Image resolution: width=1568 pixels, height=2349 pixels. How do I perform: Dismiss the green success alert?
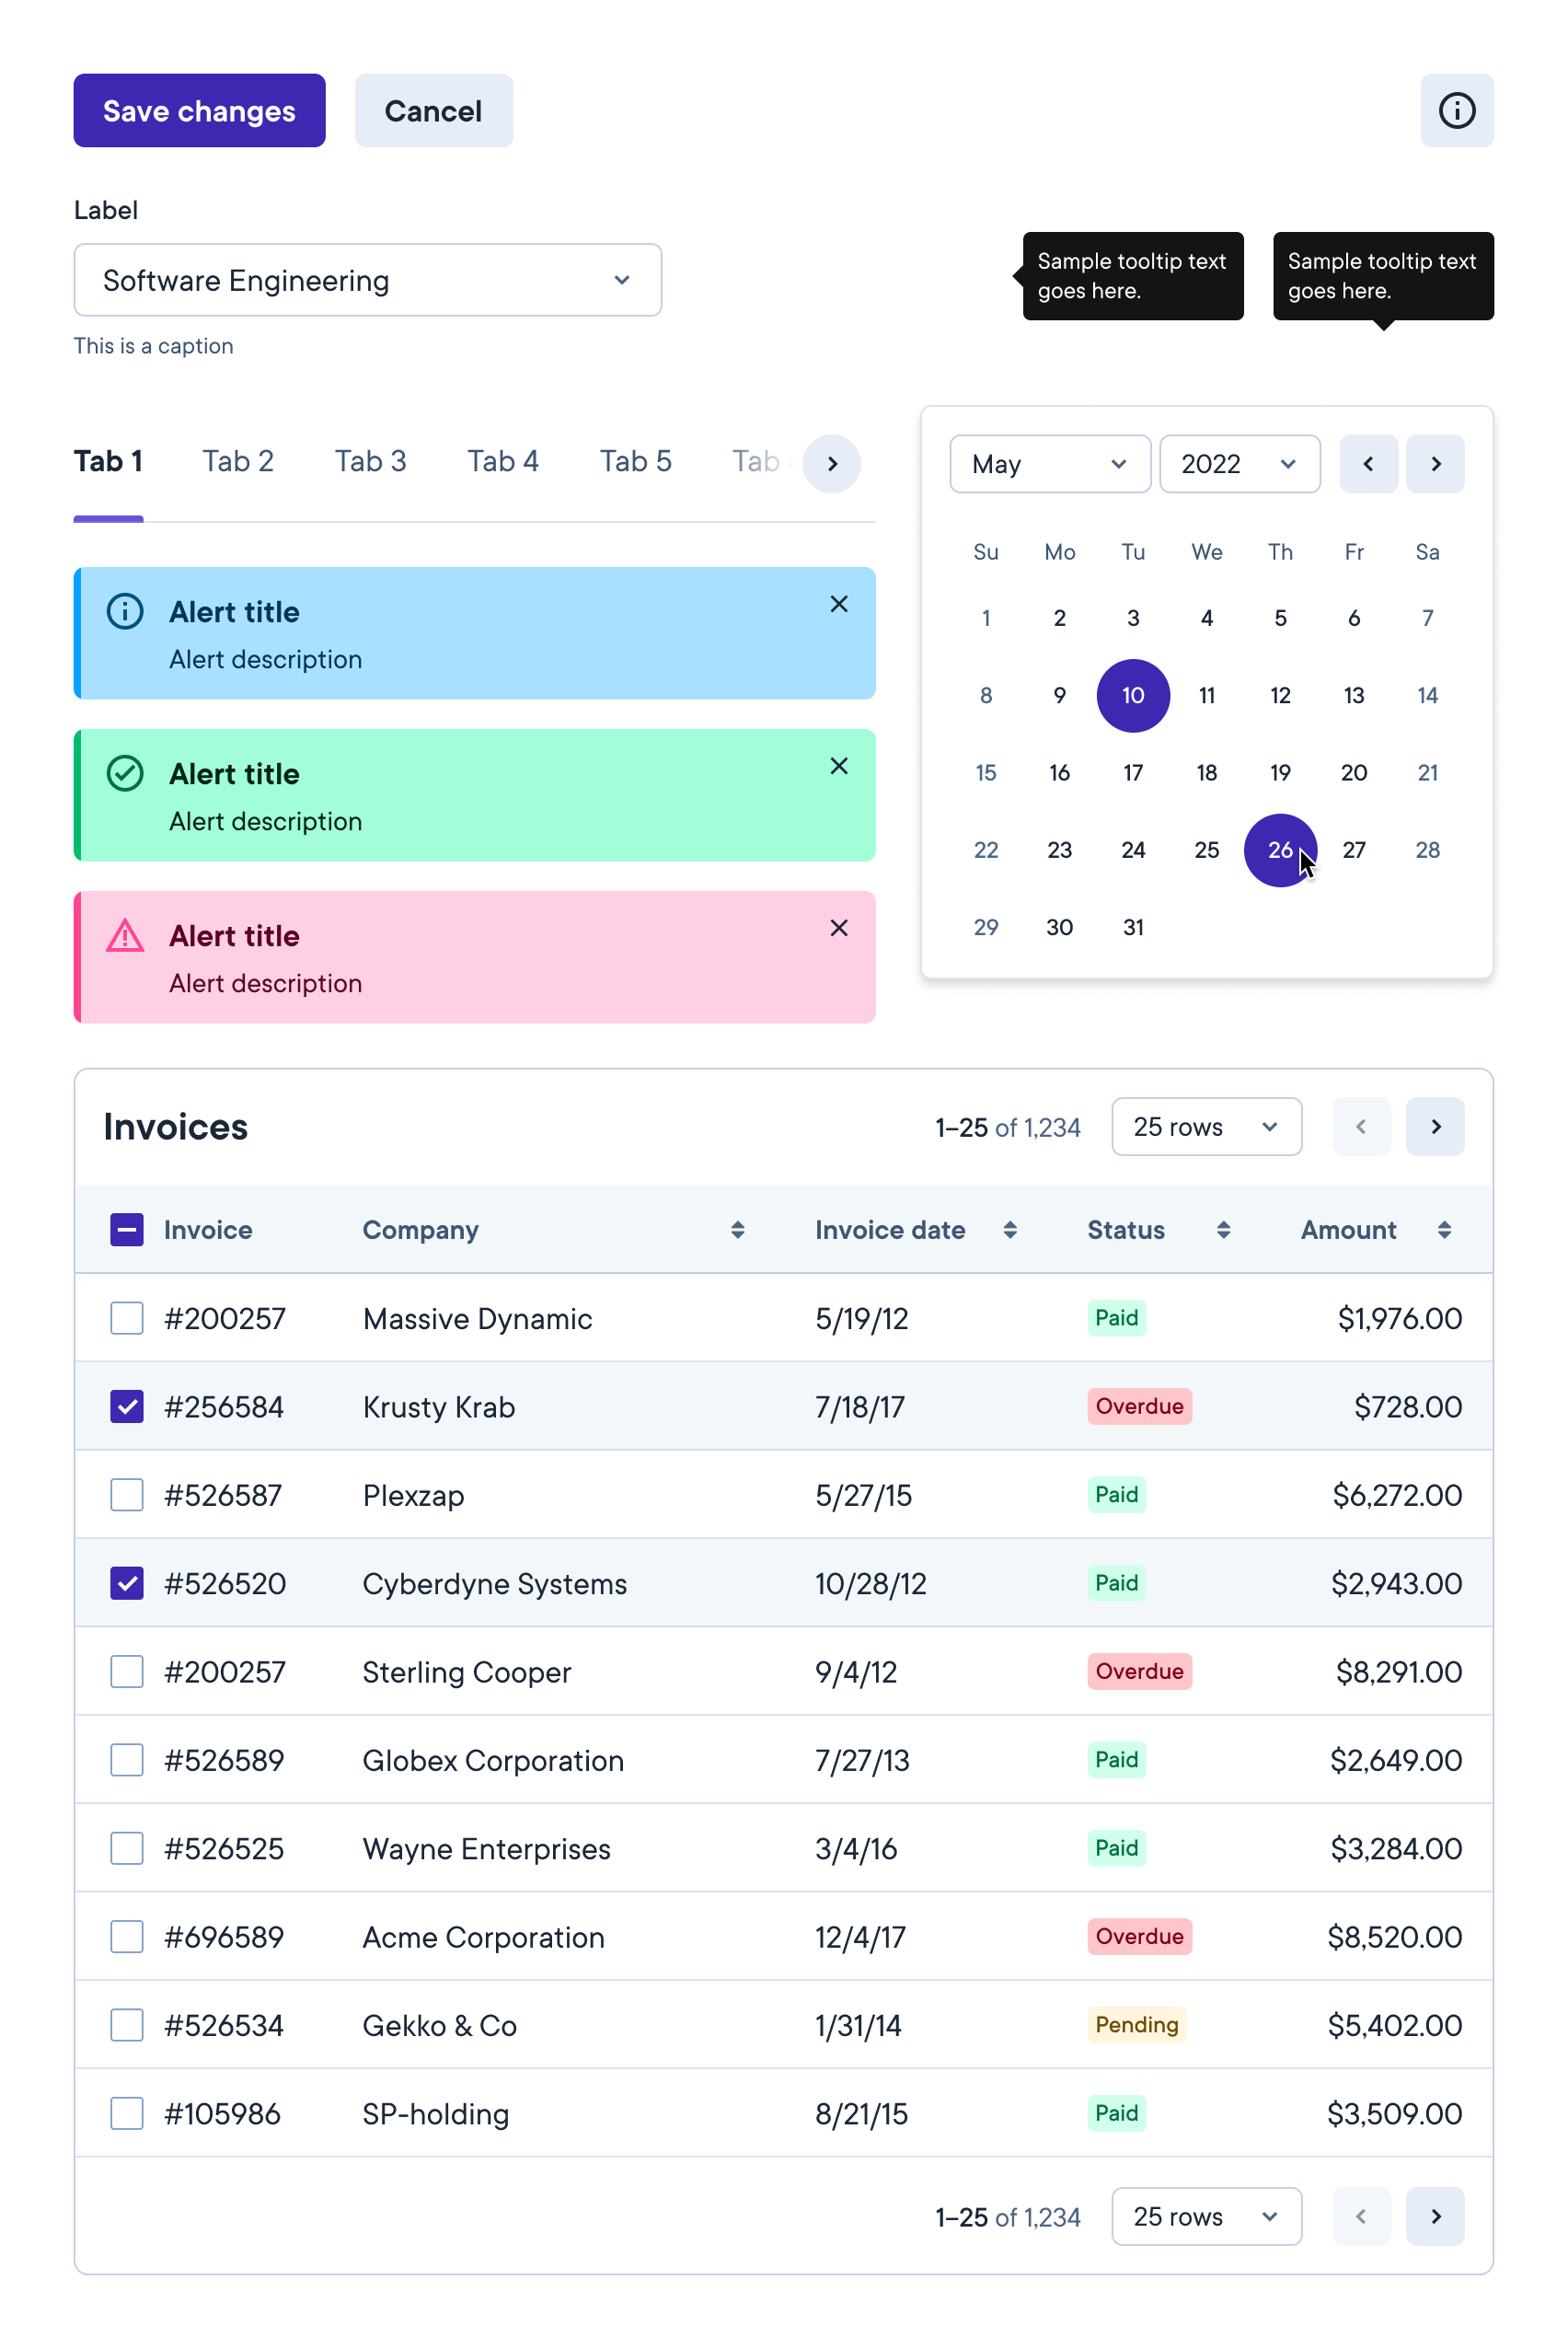coord(838,766)
